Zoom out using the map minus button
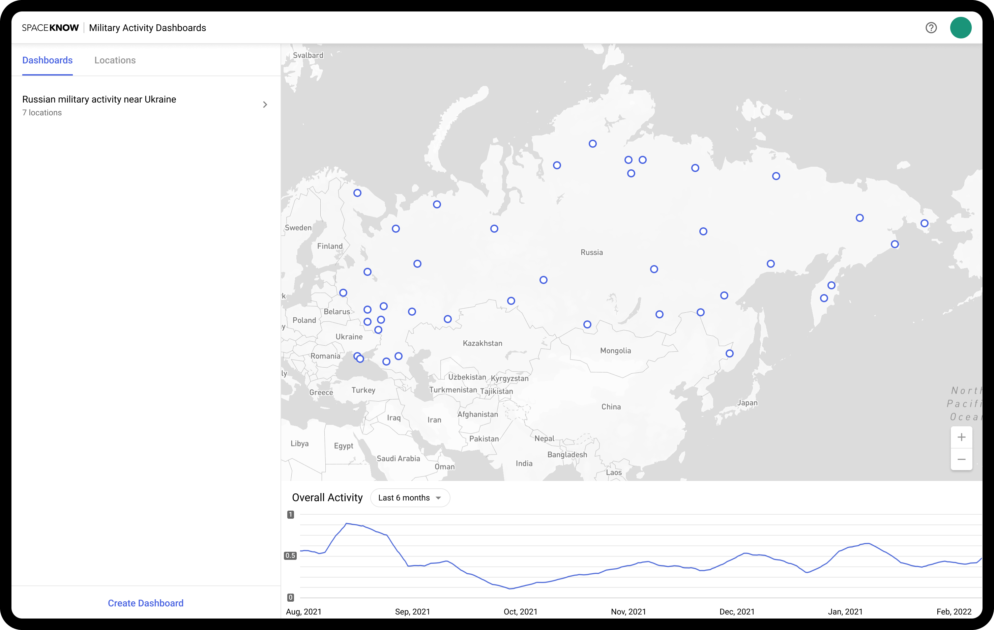Viewport: 994px width, 630px height. click(x=961, y=459)
